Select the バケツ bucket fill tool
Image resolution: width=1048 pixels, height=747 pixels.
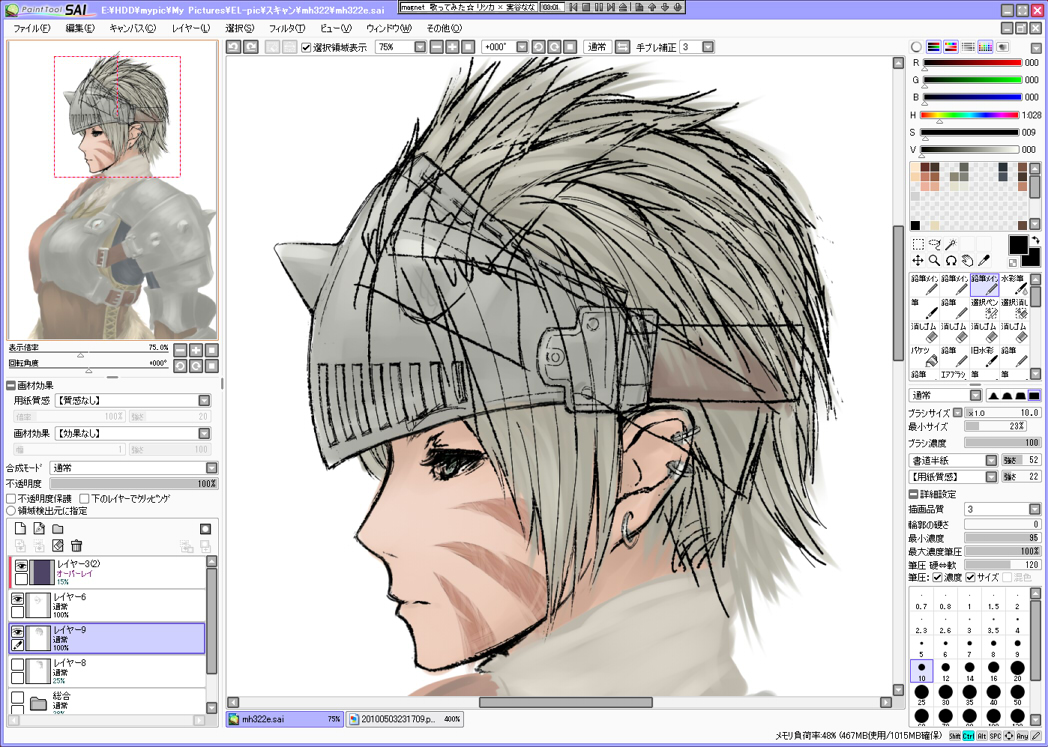pos(924,357)
